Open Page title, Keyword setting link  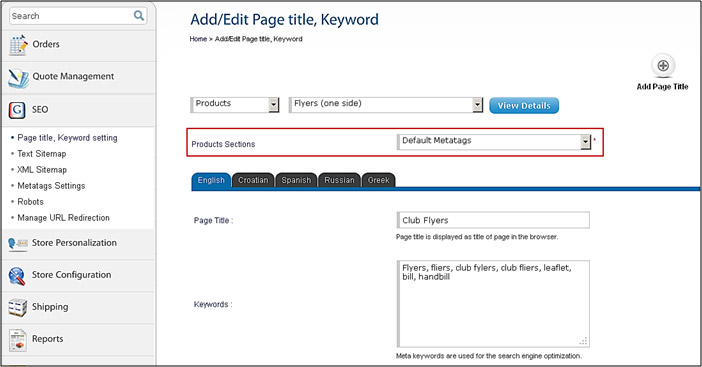point(67,138)
